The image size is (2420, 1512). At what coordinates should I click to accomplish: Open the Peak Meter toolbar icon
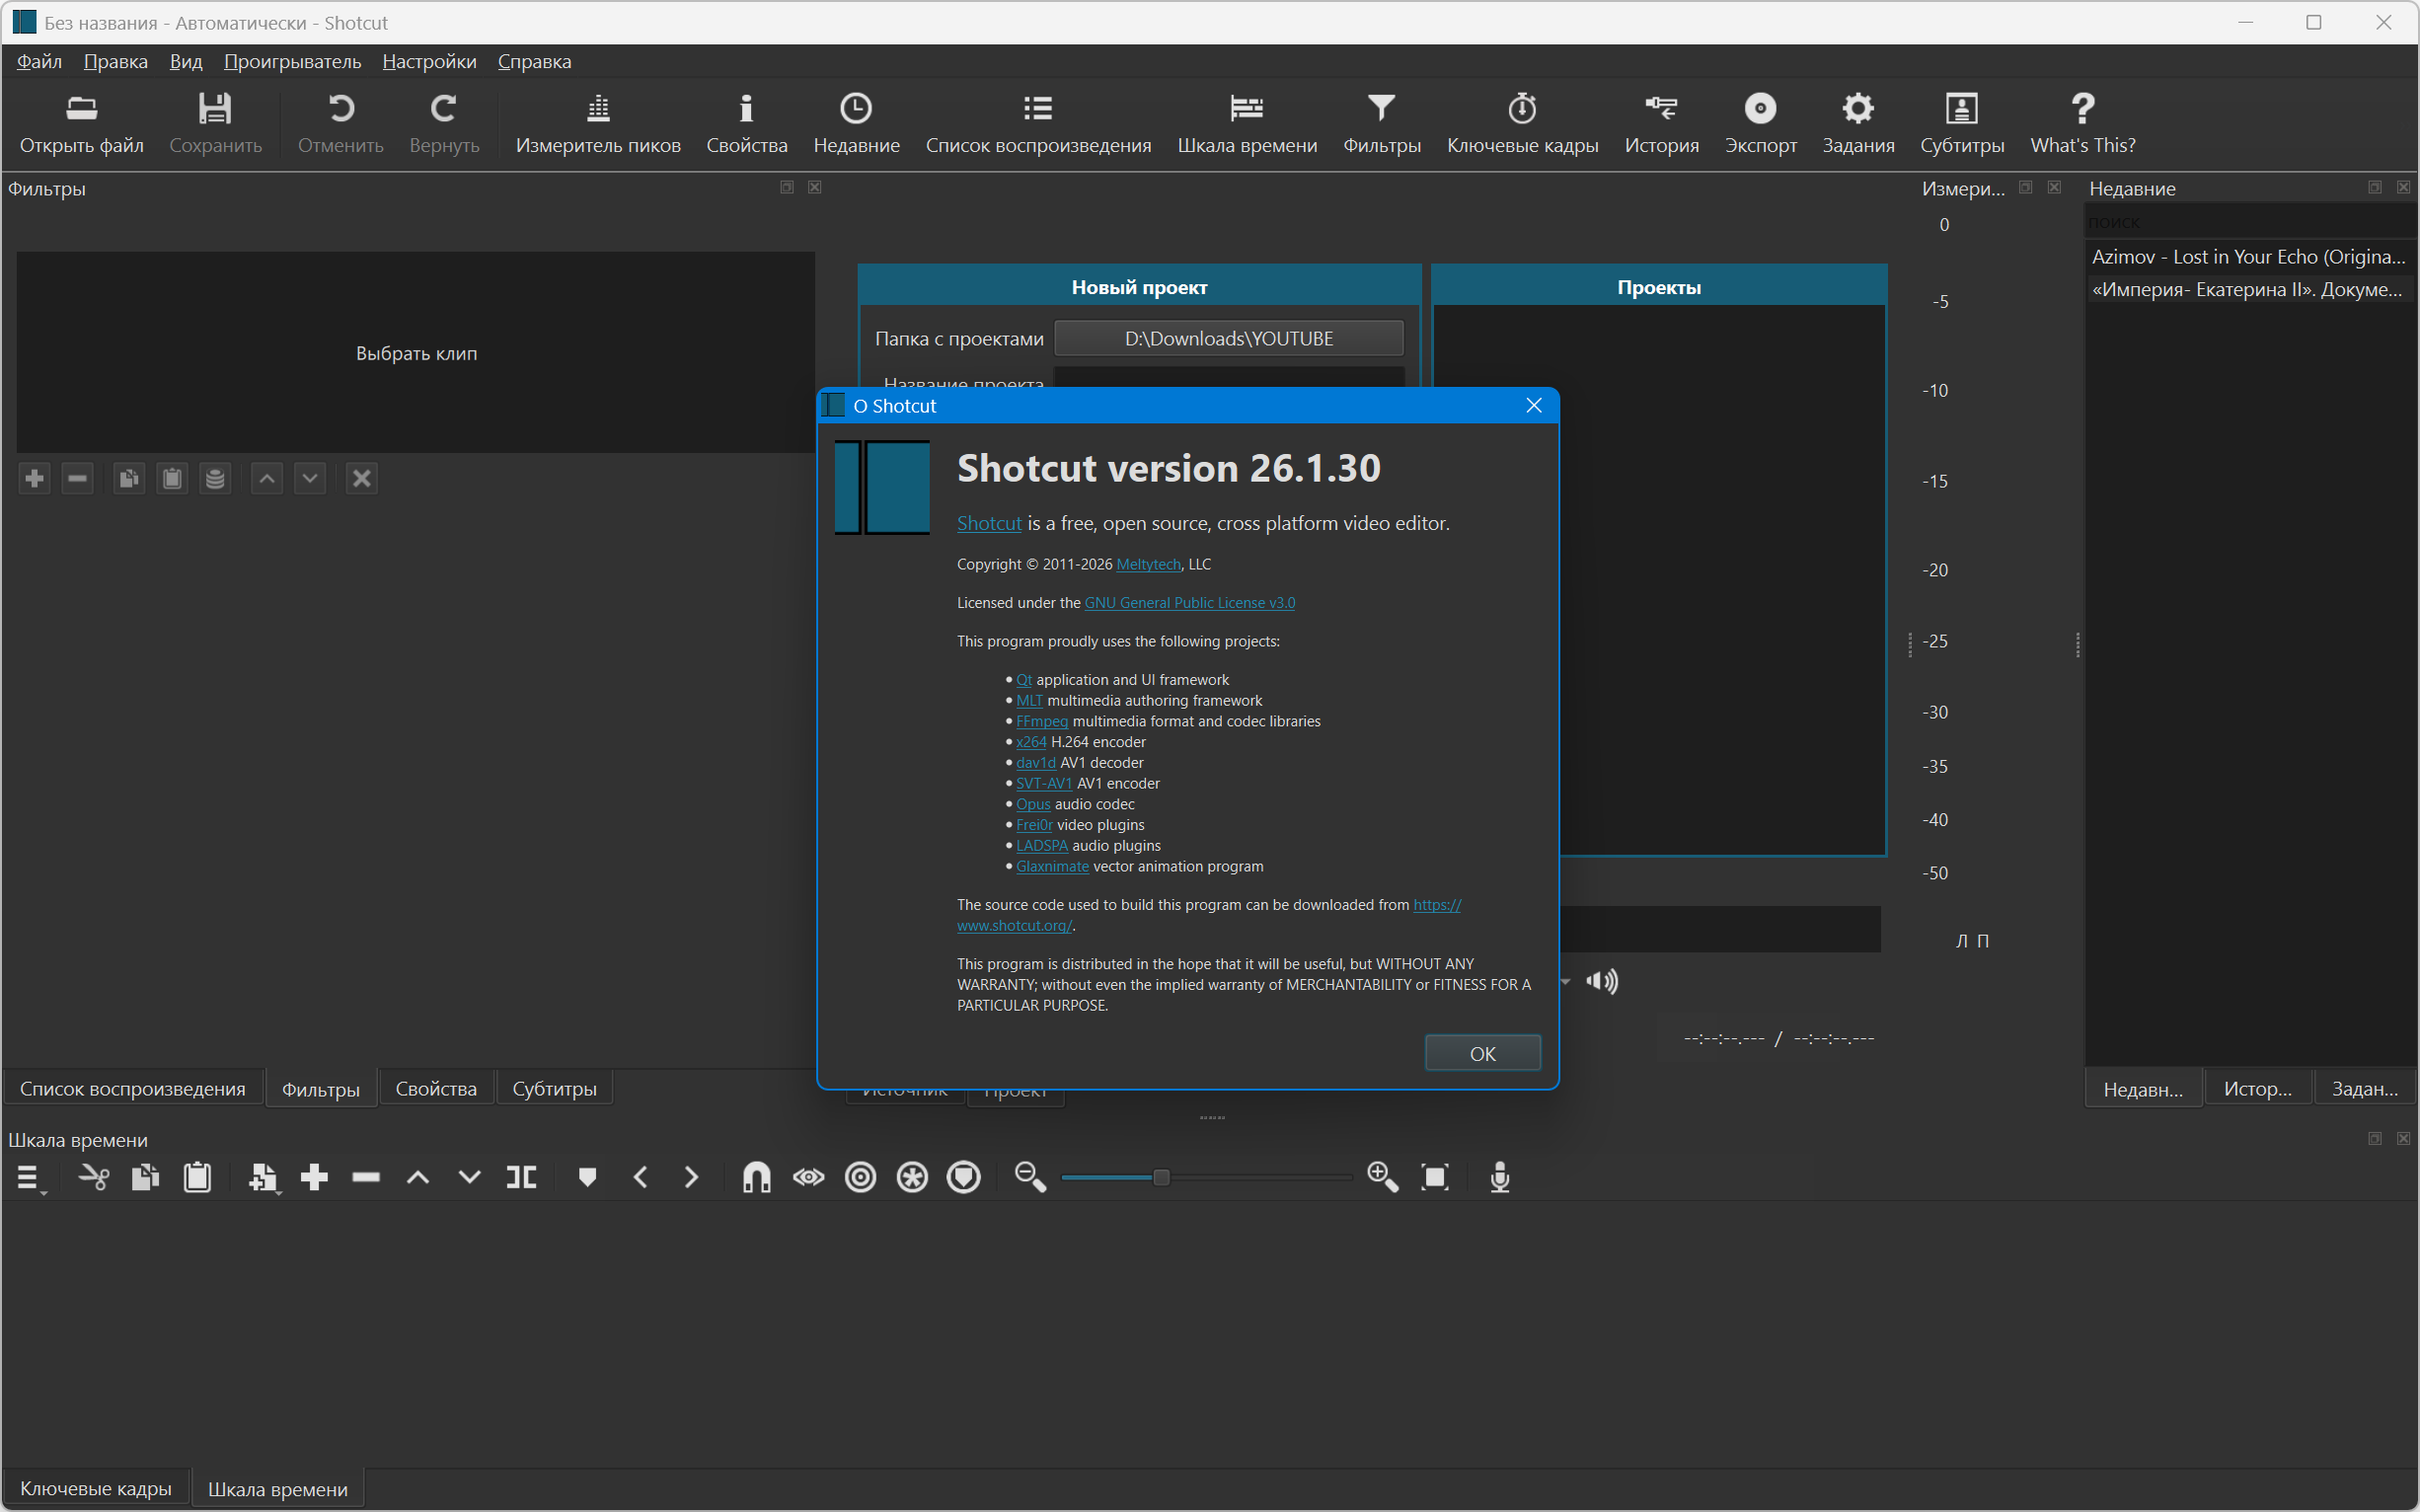click(x=598, y=122)
